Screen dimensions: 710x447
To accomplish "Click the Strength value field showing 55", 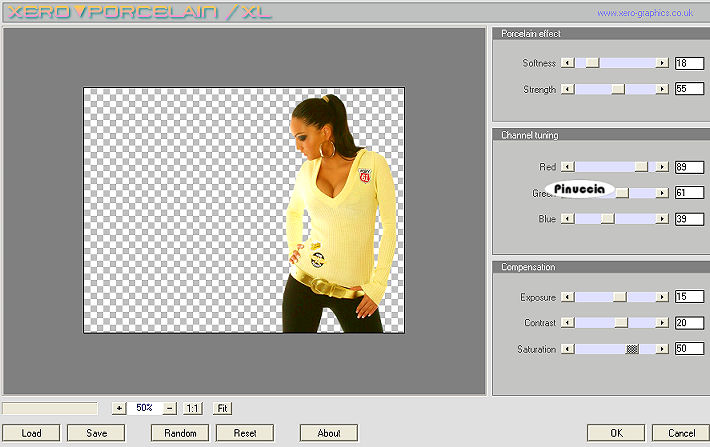I will pyautogui.click(x=689, y=89).
